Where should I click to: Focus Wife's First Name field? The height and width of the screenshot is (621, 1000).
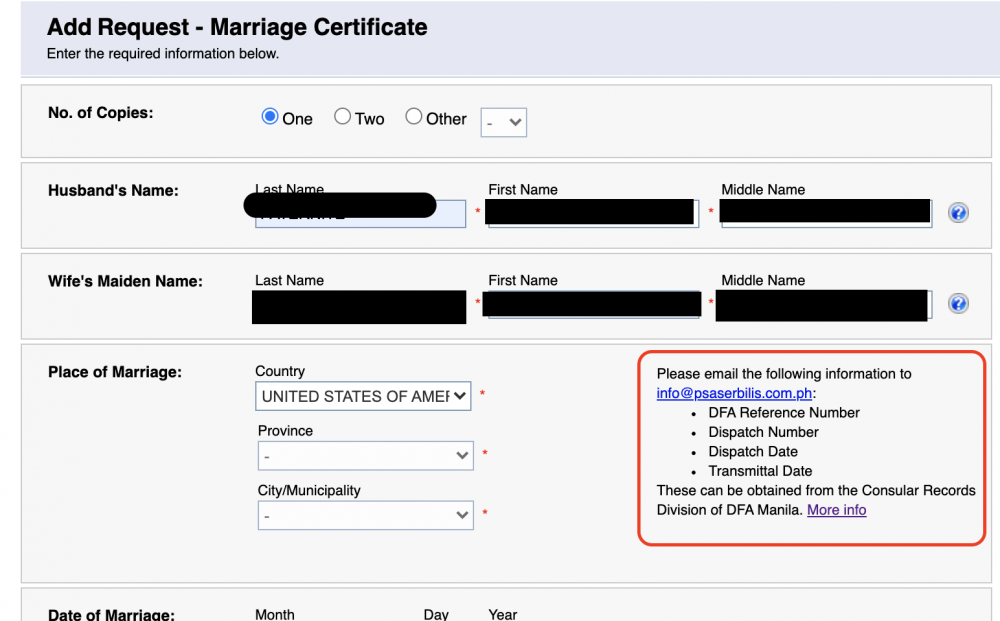click(593, 305)
